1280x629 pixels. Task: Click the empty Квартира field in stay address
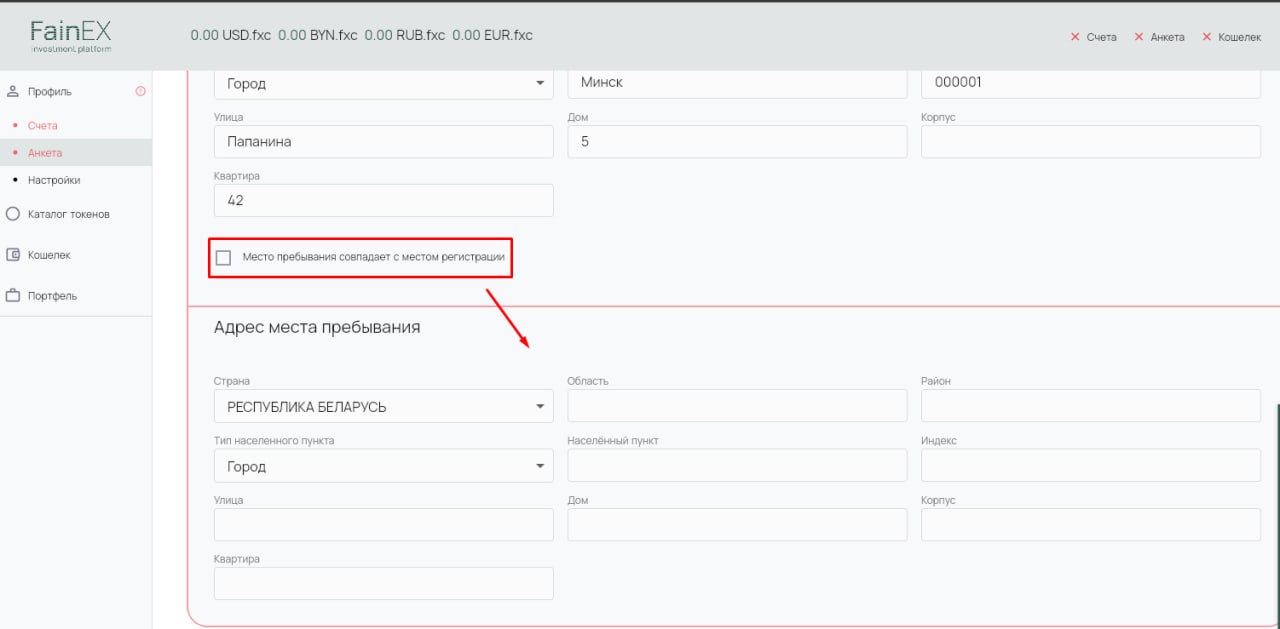coord(384,584)
